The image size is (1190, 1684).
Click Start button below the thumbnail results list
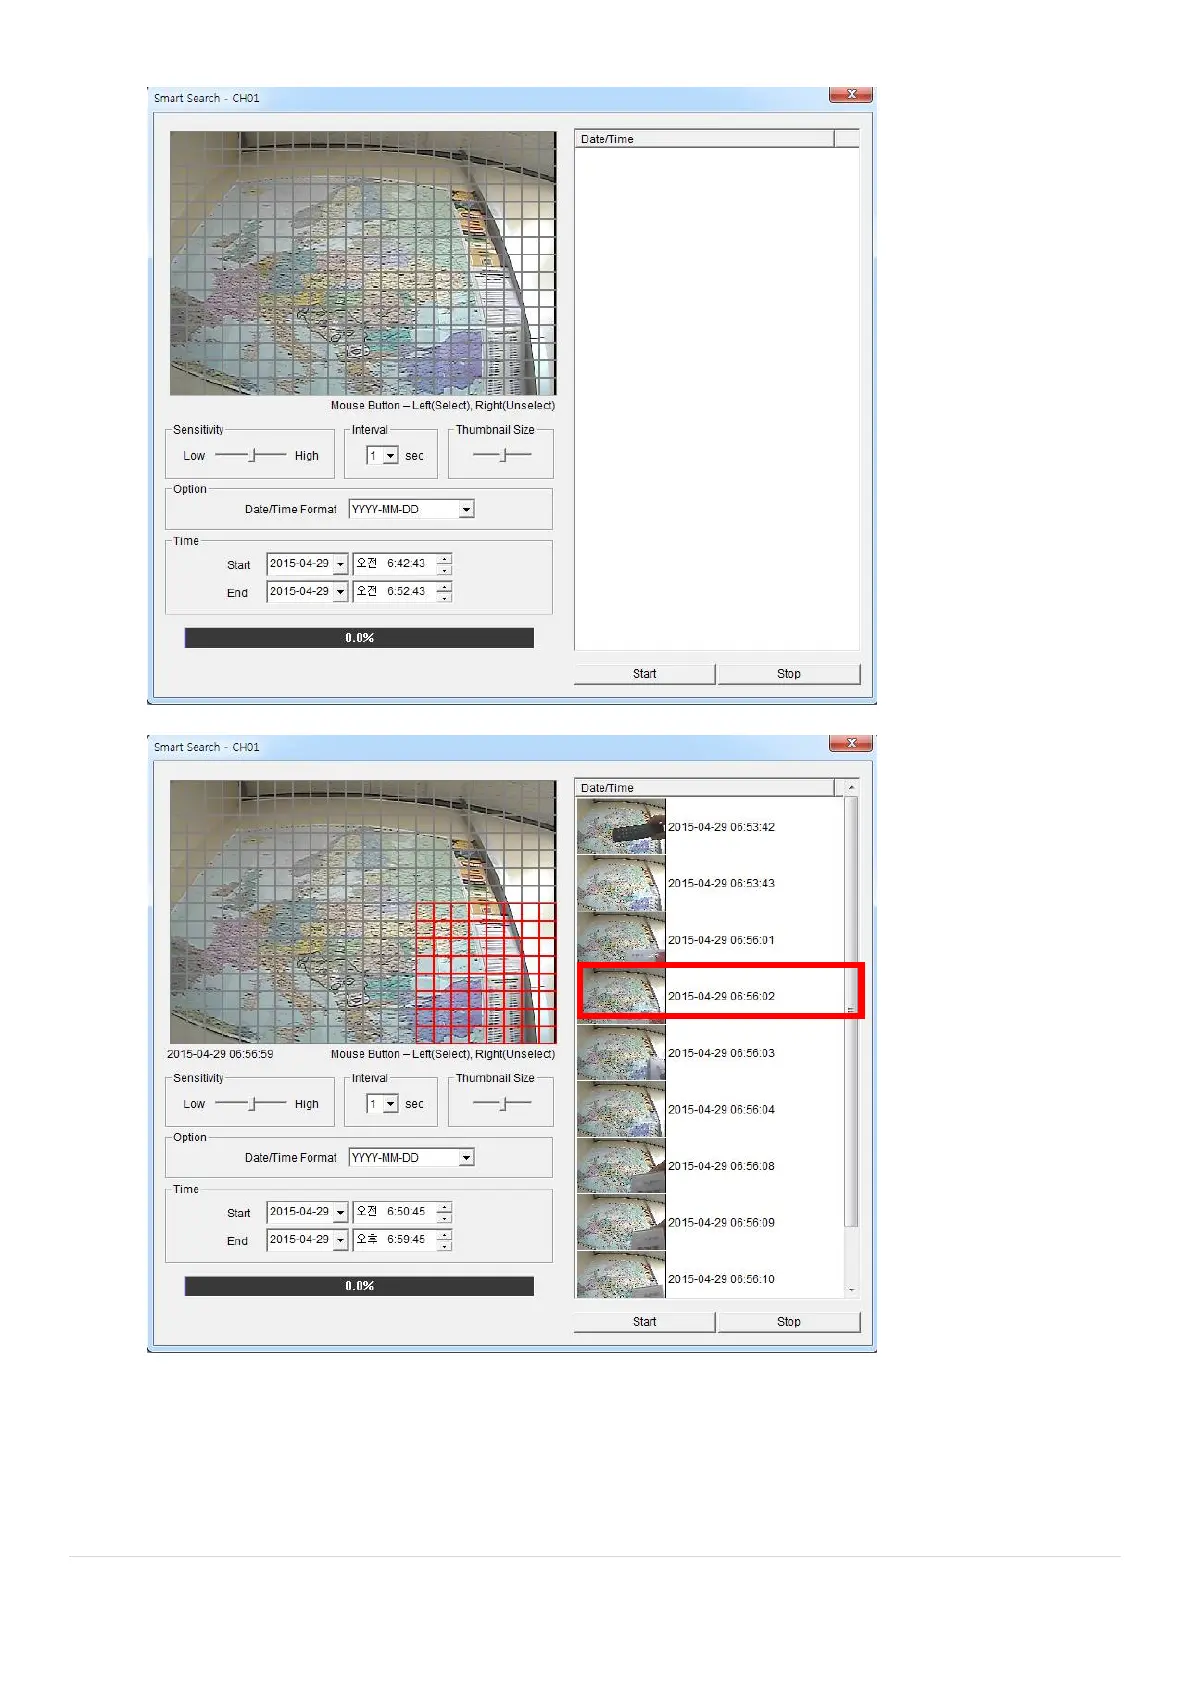[x=644, y=1322]
